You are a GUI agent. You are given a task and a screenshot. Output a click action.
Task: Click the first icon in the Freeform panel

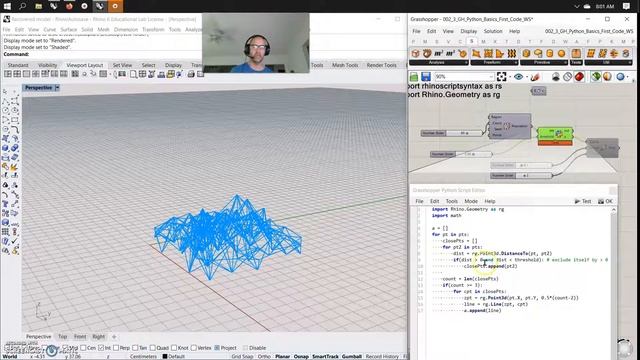pyautogui.click(x=476, y=53)
